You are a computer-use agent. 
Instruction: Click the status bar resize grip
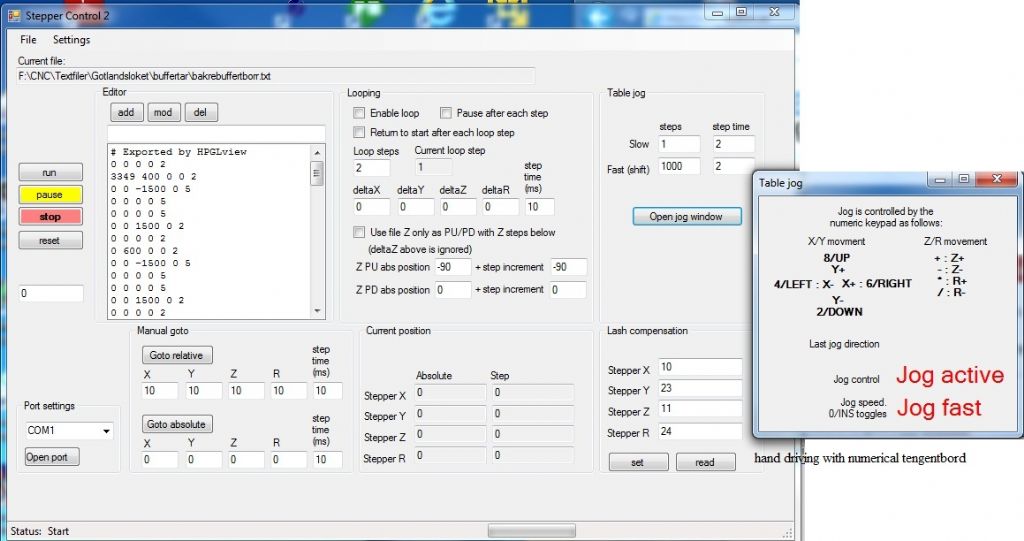788,533
